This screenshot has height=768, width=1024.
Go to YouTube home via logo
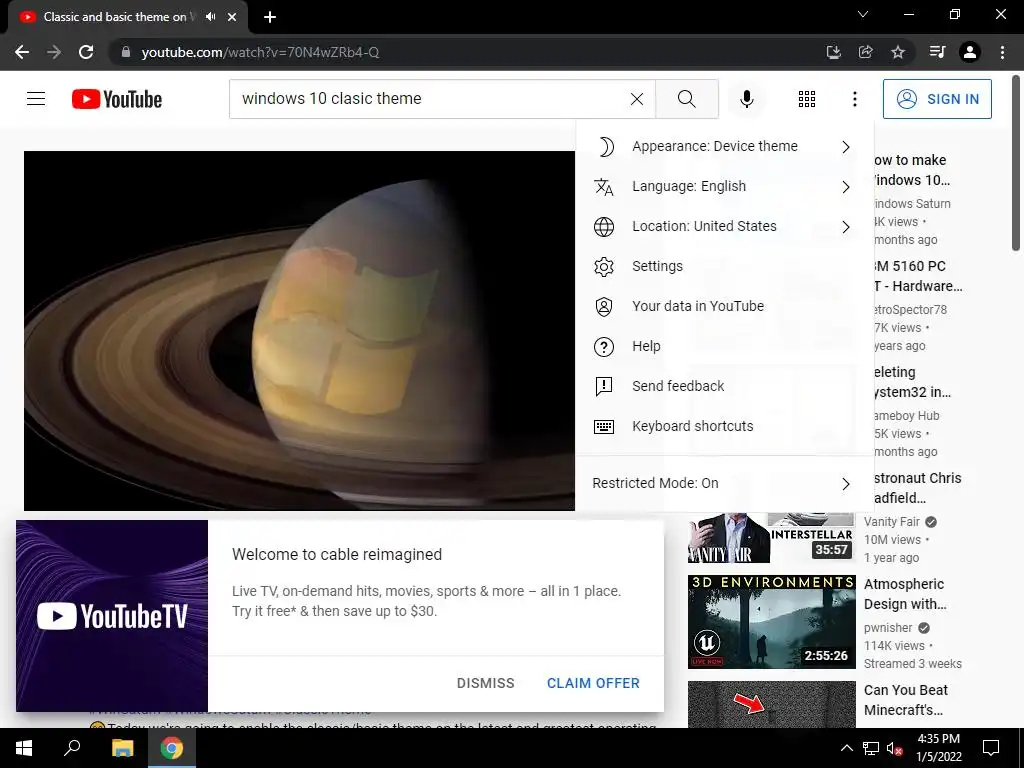[117, 99]
